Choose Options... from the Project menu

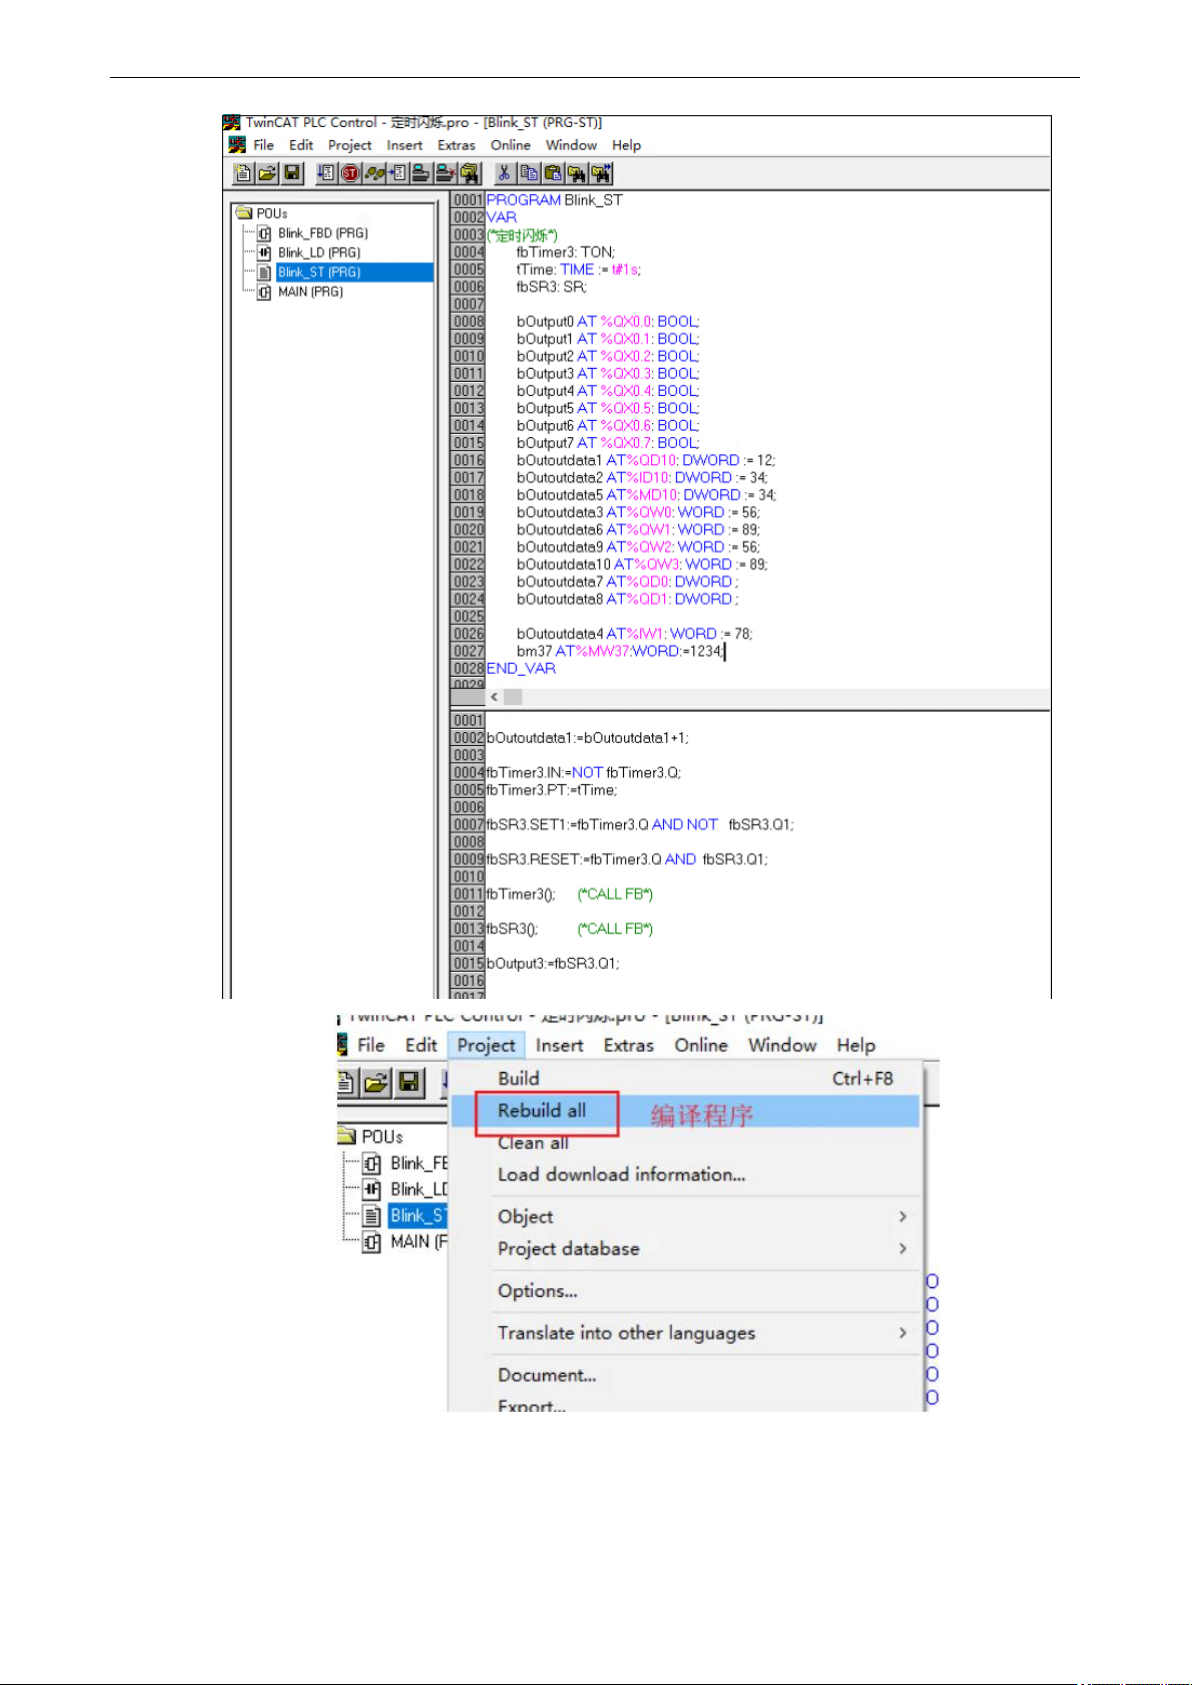pos(685,1290)
